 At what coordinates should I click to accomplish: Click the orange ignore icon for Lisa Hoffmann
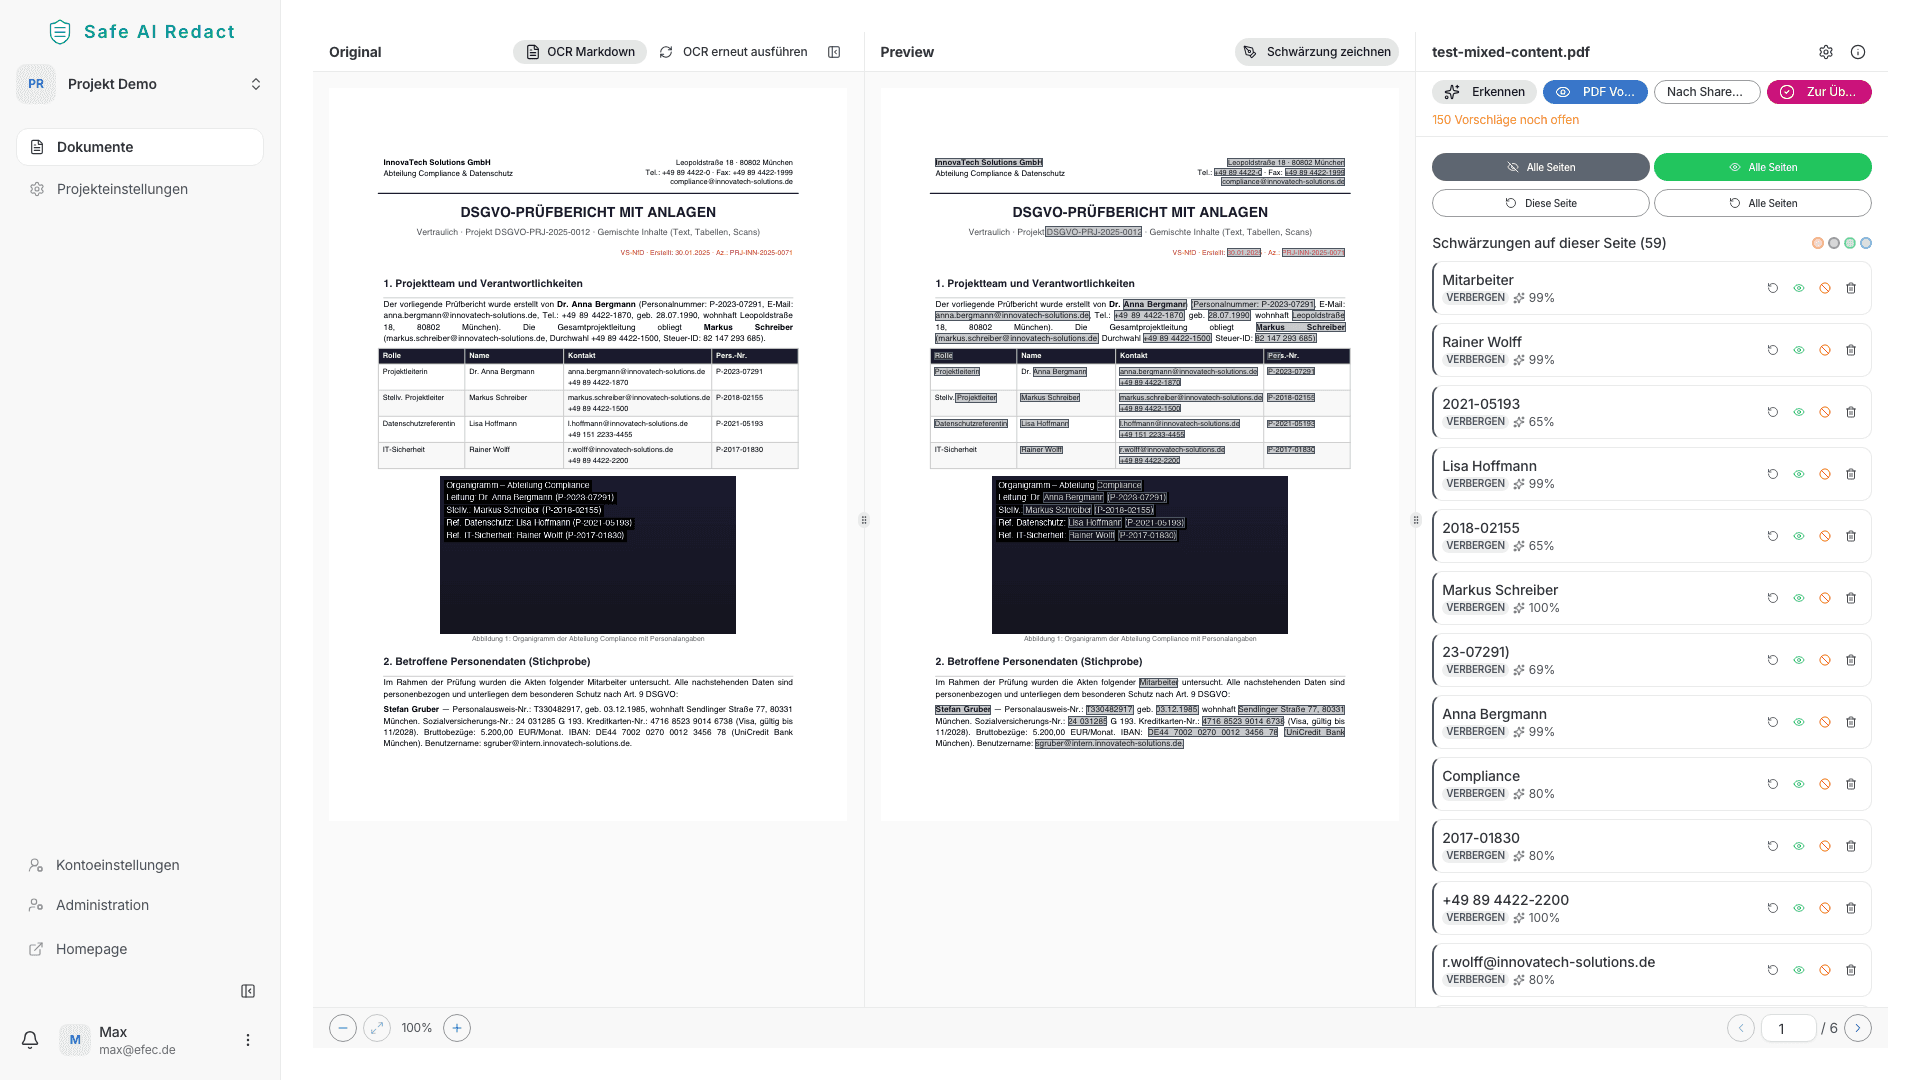coord(1825,474)
